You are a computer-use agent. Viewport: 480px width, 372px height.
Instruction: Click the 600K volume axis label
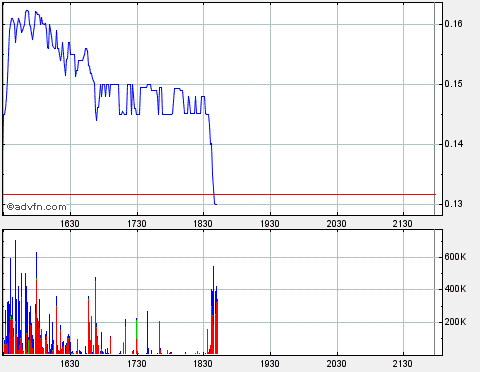pyautogui.click(x=455, y=257)
